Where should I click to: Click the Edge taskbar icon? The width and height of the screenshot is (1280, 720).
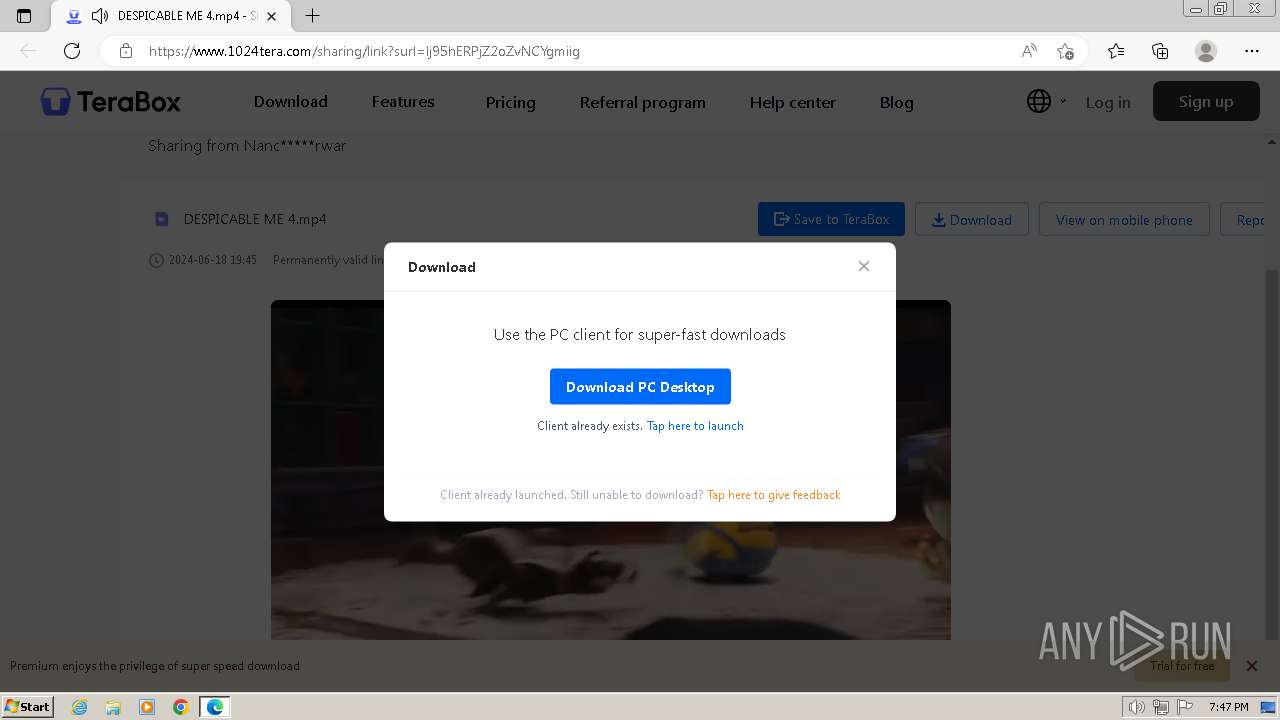[214, 707]
